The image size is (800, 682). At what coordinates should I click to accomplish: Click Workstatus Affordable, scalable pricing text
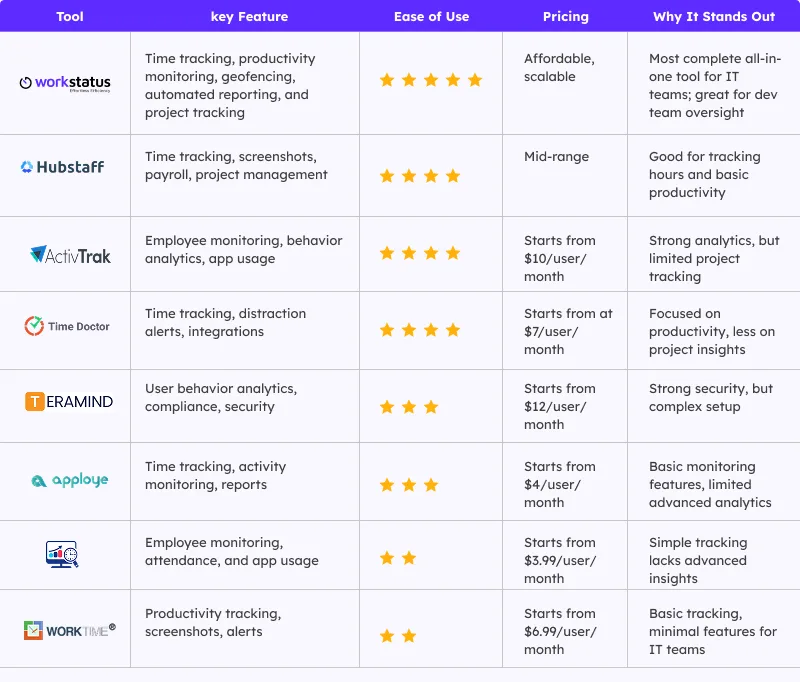click(x=558, y=68)
